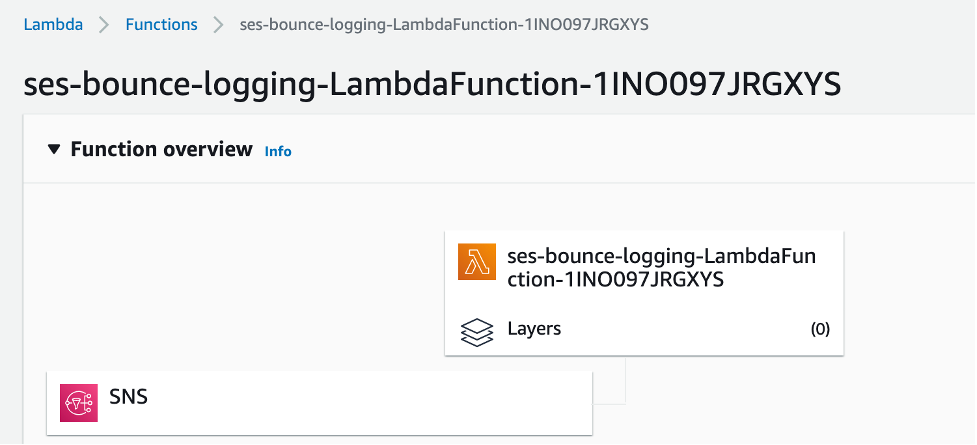Collapse the Function overview section triangle
977x445 pixels.
tap(54, 150)
